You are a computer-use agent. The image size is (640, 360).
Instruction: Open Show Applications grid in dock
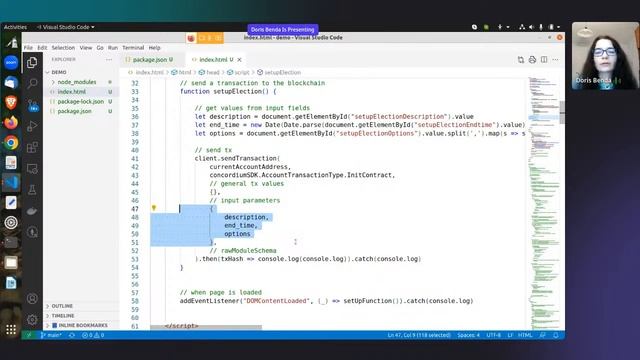click(11, 329)
